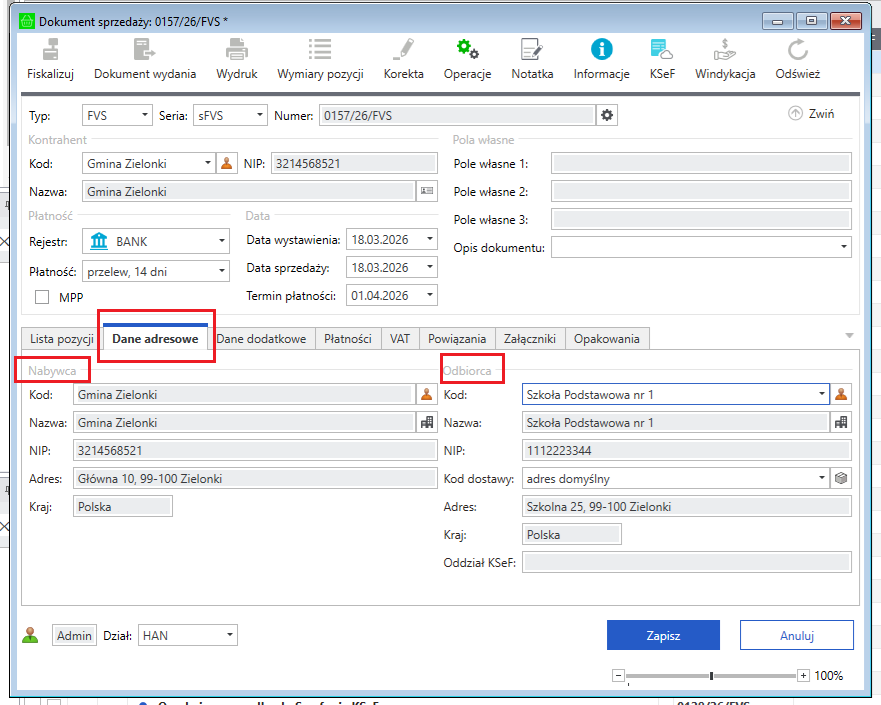
Task: Switch to the Lista pozycji tab
Action: (62, 339)
